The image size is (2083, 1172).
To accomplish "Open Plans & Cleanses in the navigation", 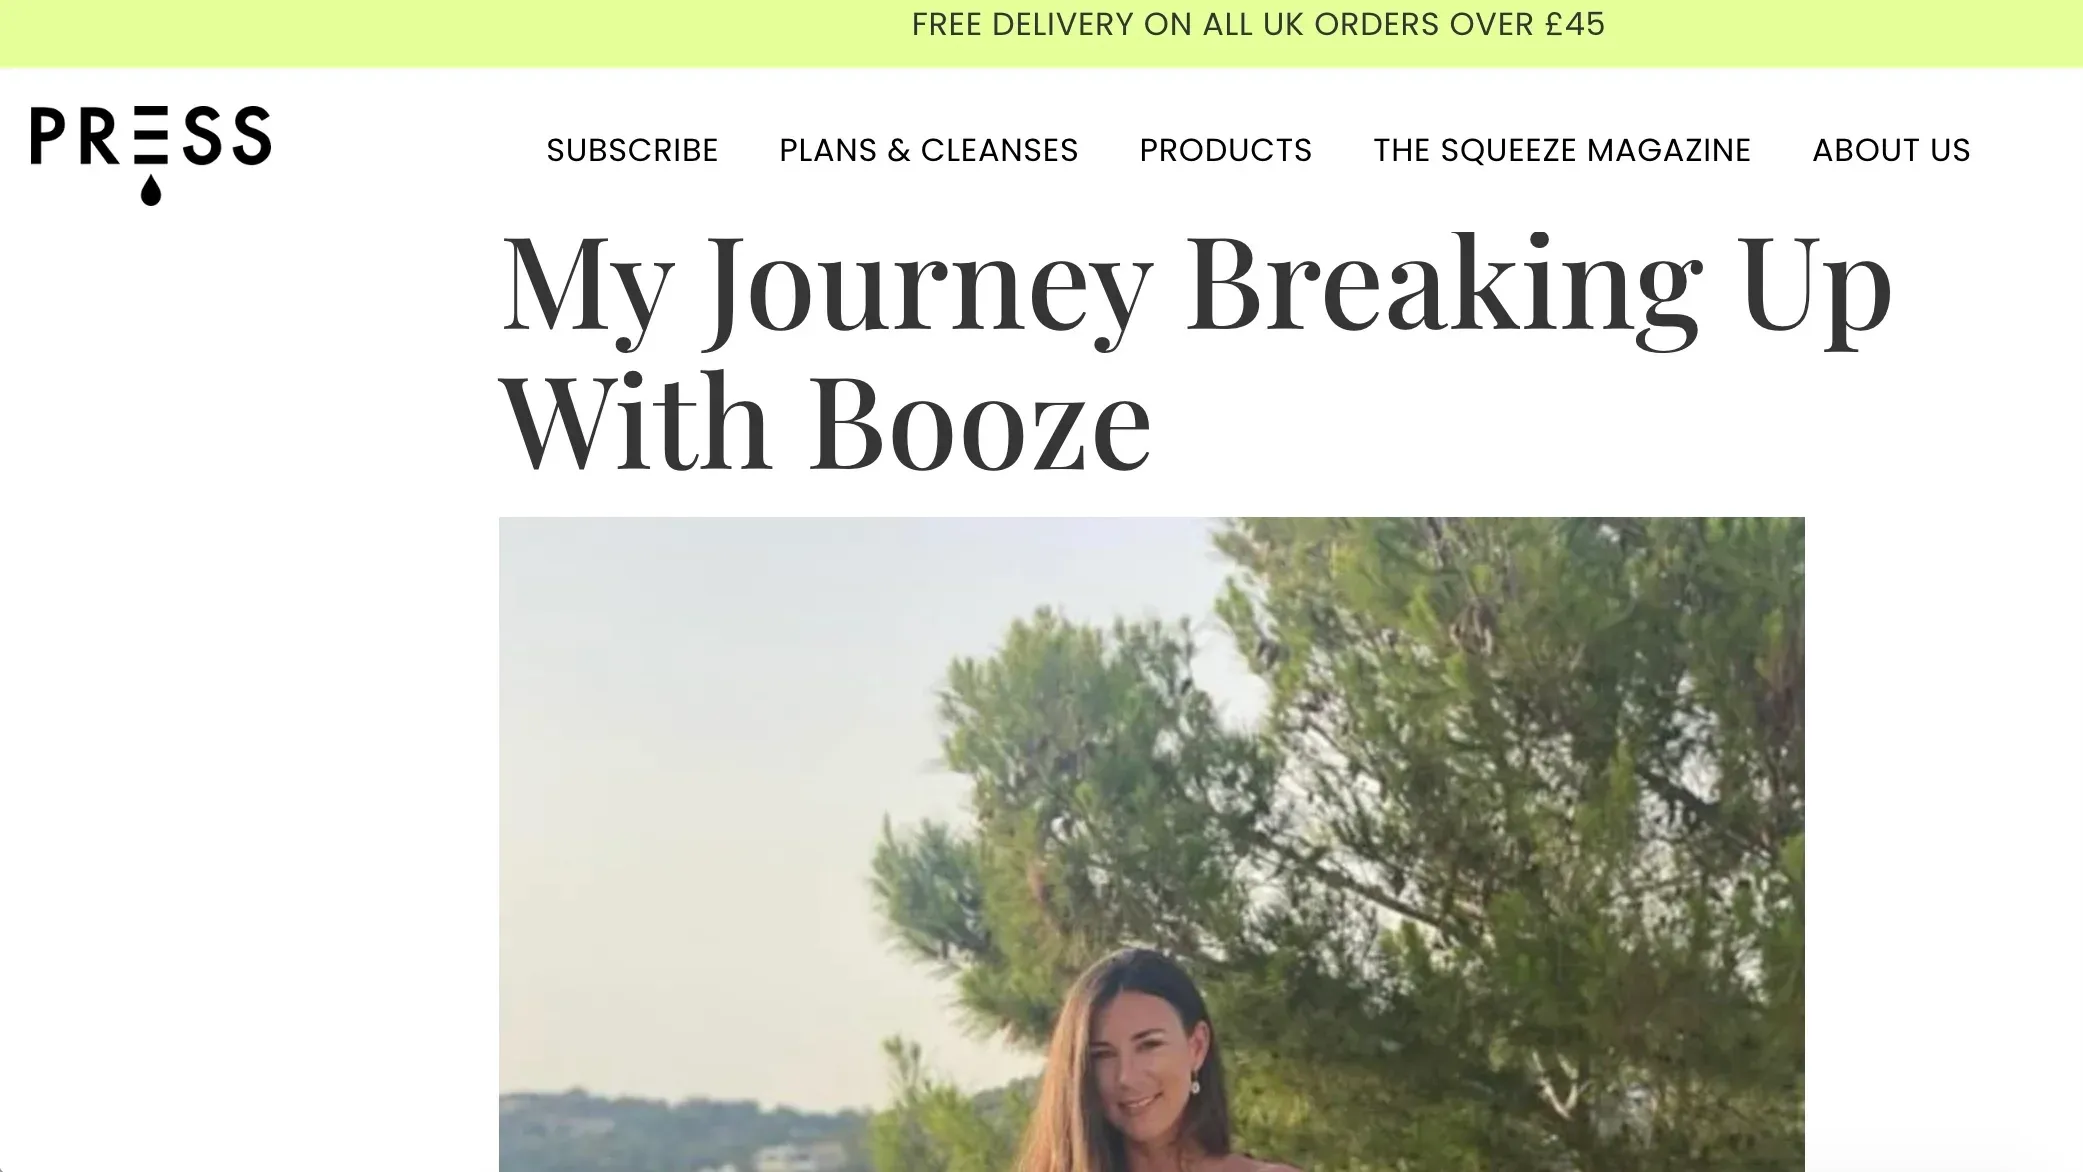I will 928,150.
